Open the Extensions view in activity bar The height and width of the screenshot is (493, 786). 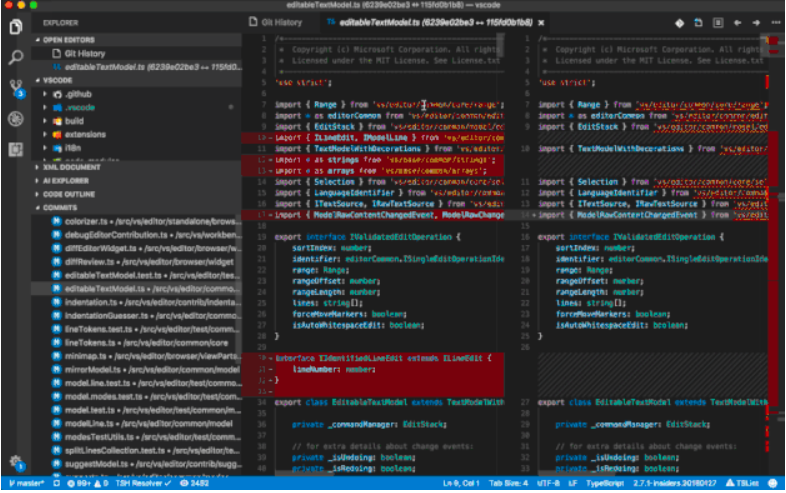[x=15, y=149]
